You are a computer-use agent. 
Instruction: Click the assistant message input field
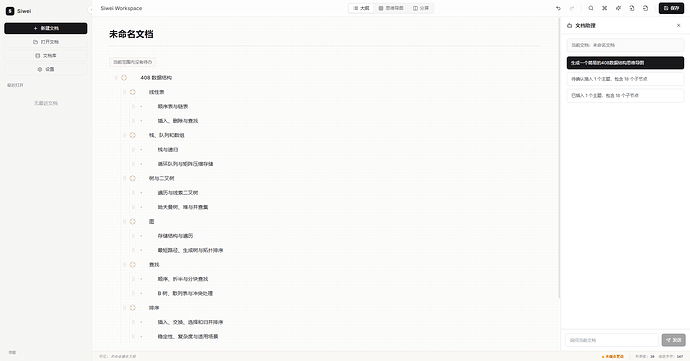612,340
